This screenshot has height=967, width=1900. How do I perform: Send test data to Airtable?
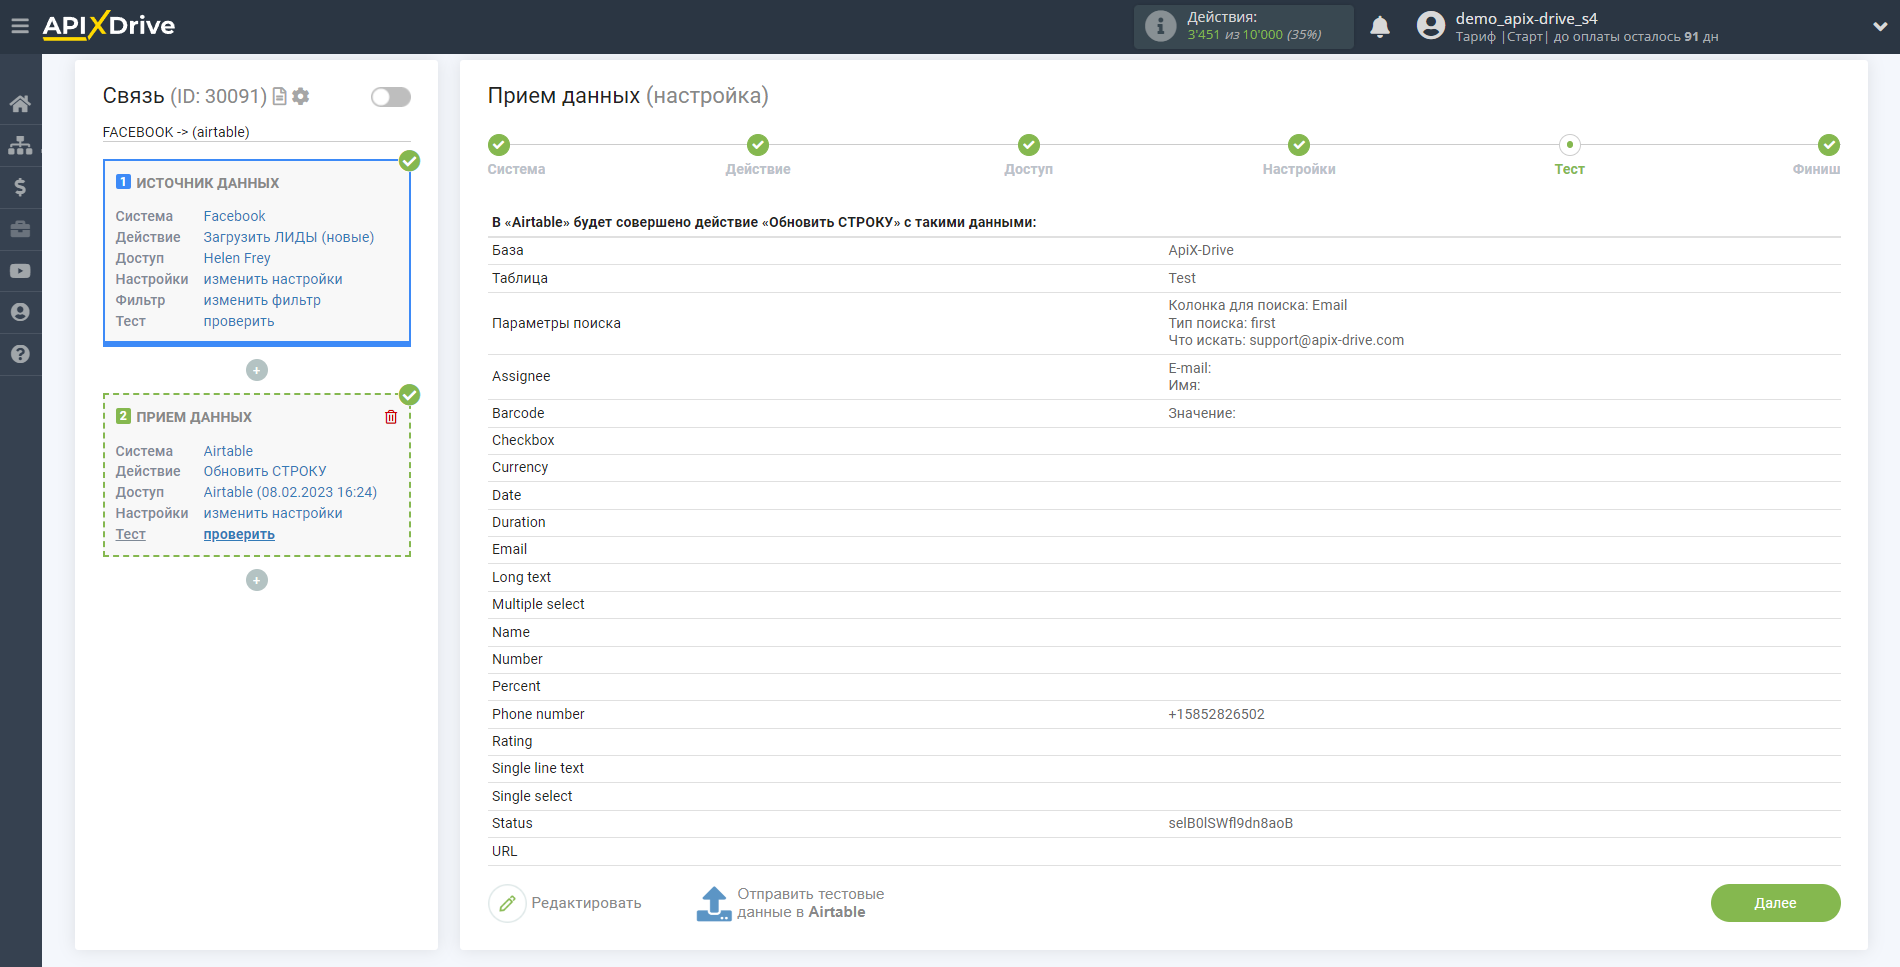point(790,903)
